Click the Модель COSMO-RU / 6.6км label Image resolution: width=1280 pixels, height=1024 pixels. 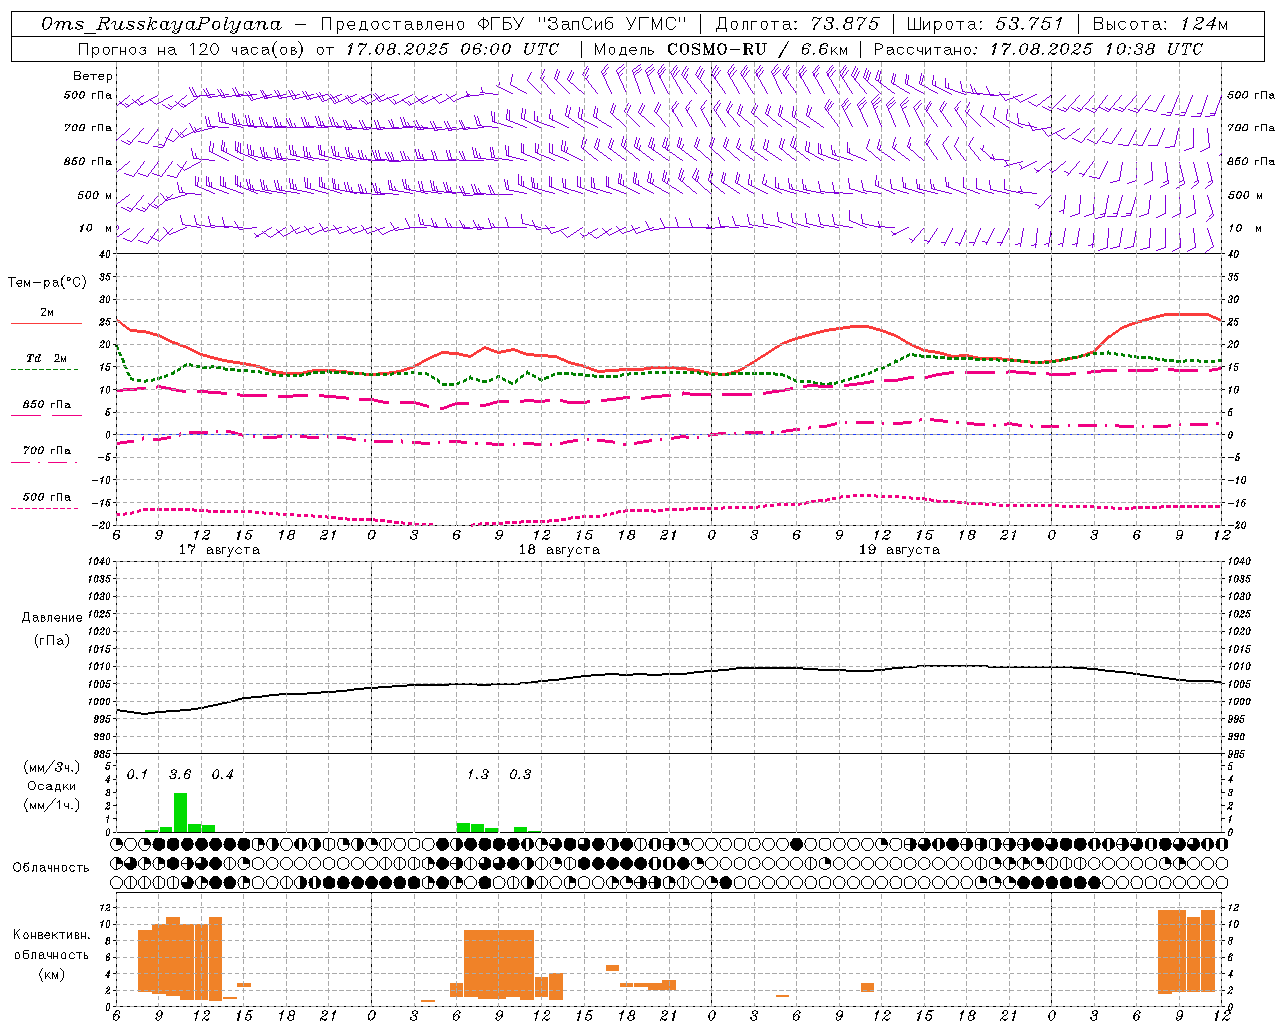(x=720, y=49)
